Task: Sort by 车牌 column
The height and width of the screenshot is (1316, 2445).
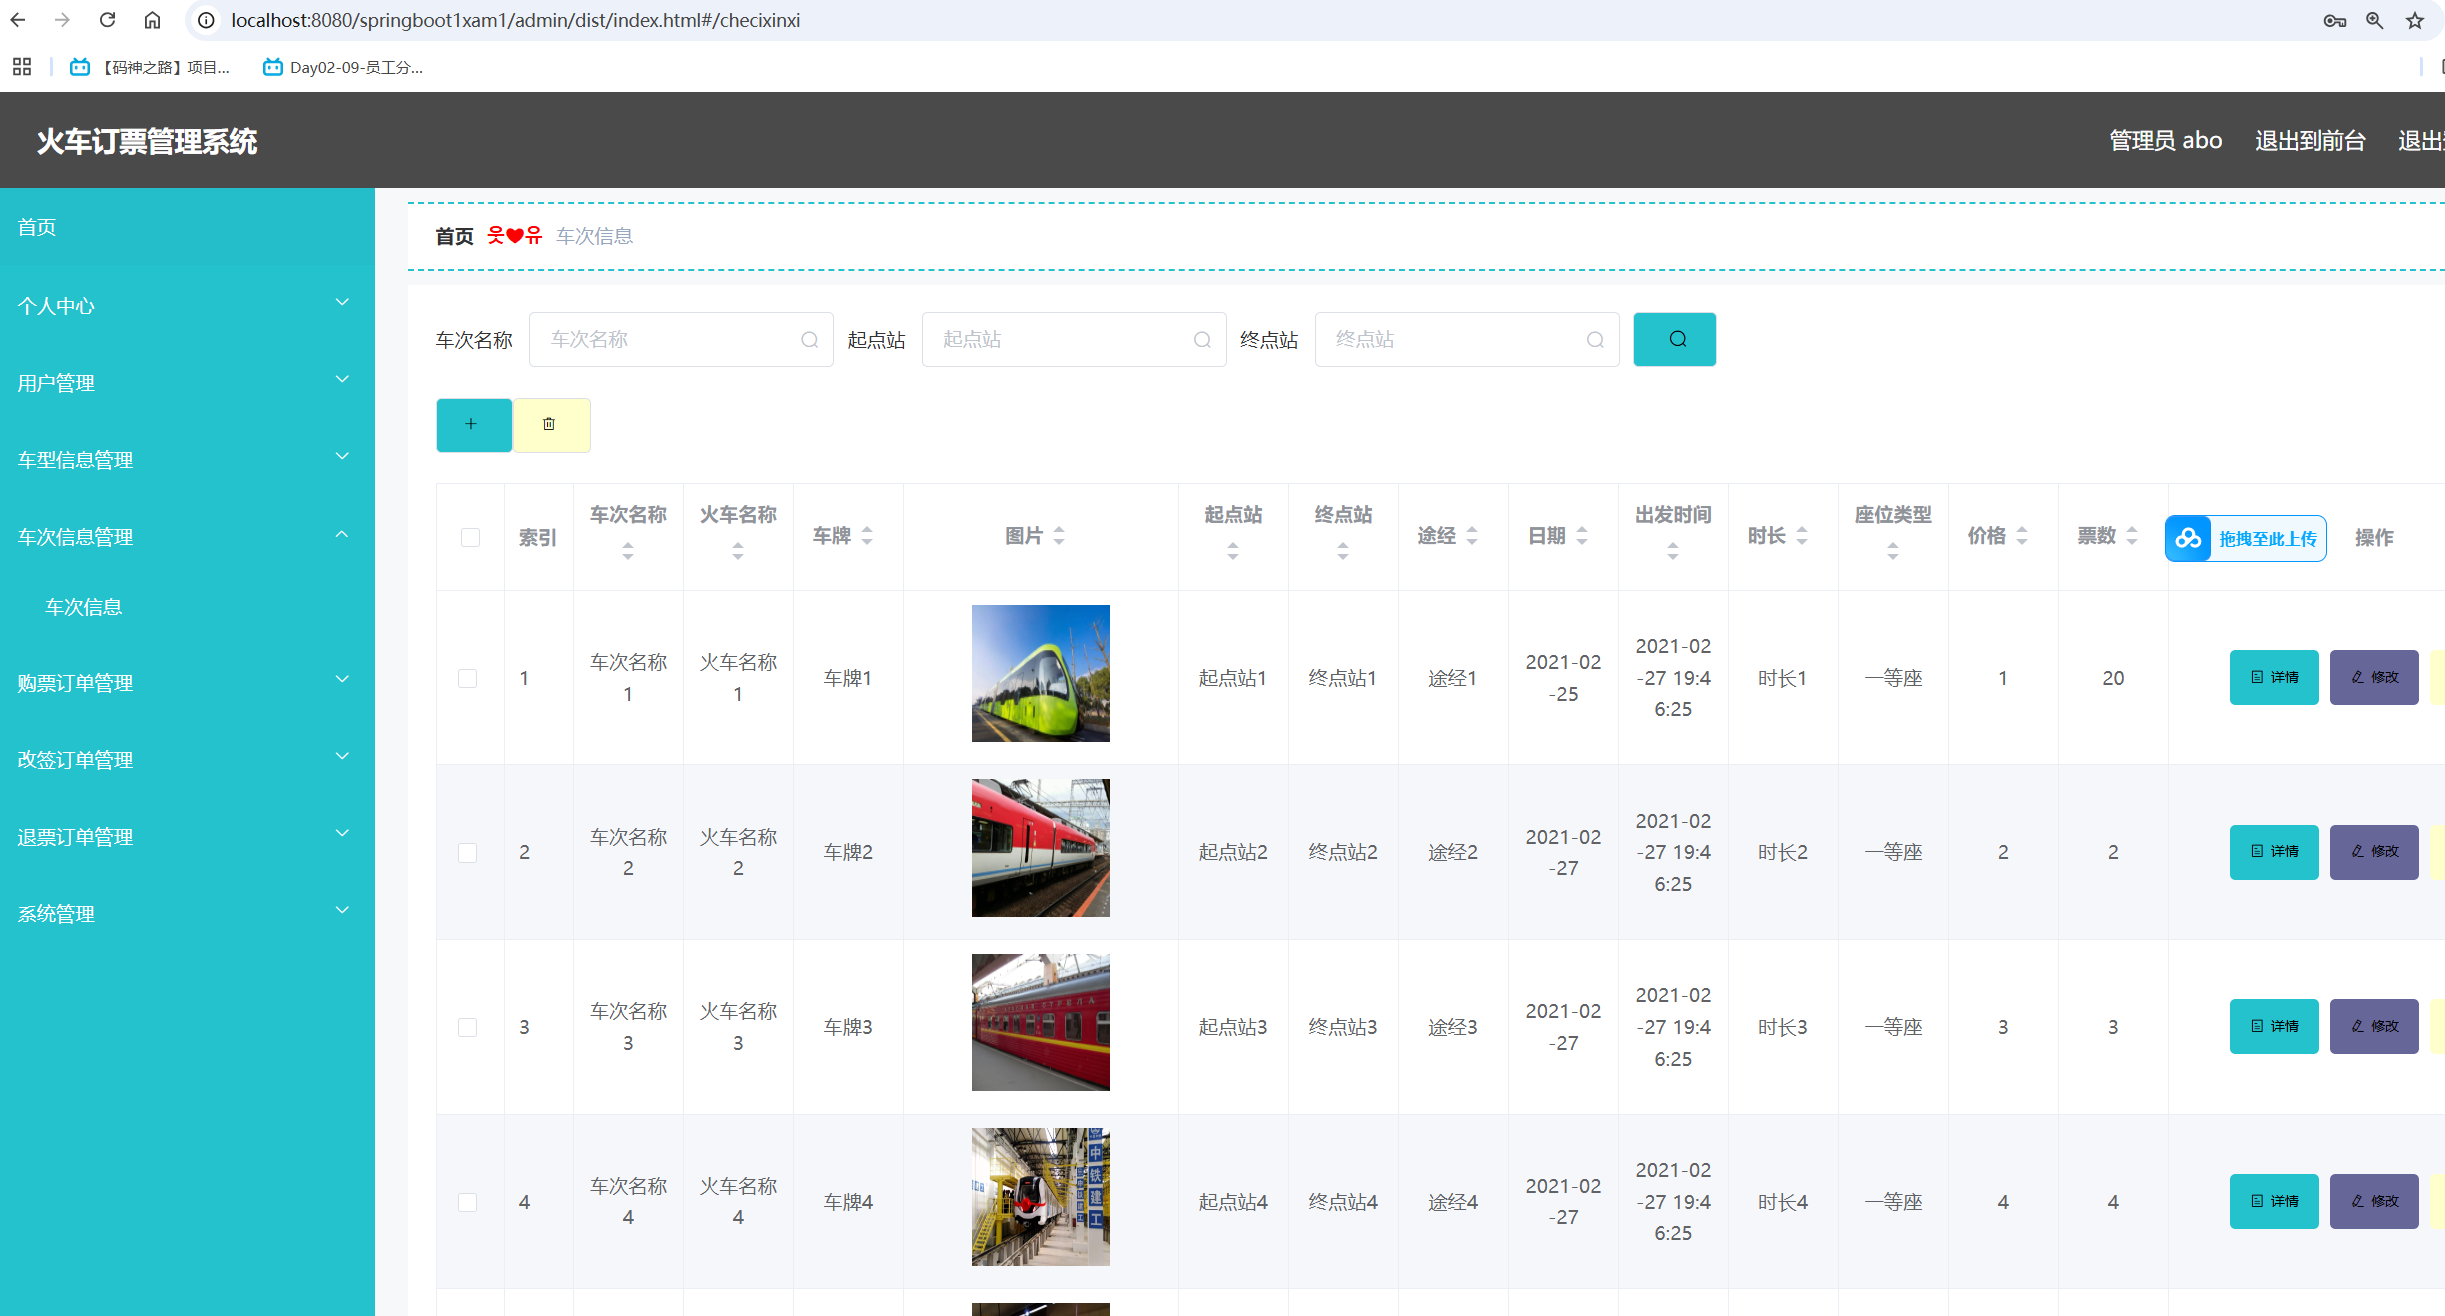Action: coord(867,536)
